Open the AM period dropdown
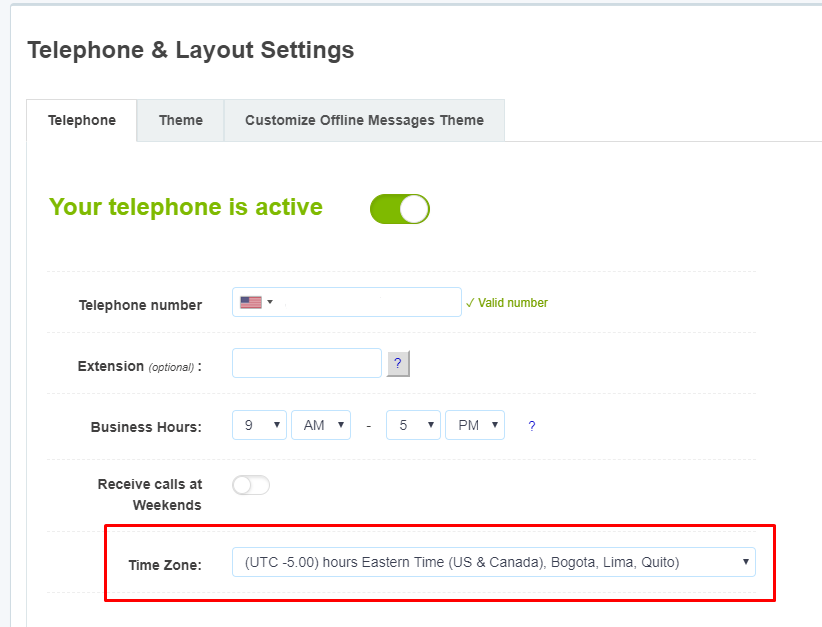The height and width of the screenshot is (627, 822). click(321, 425)
